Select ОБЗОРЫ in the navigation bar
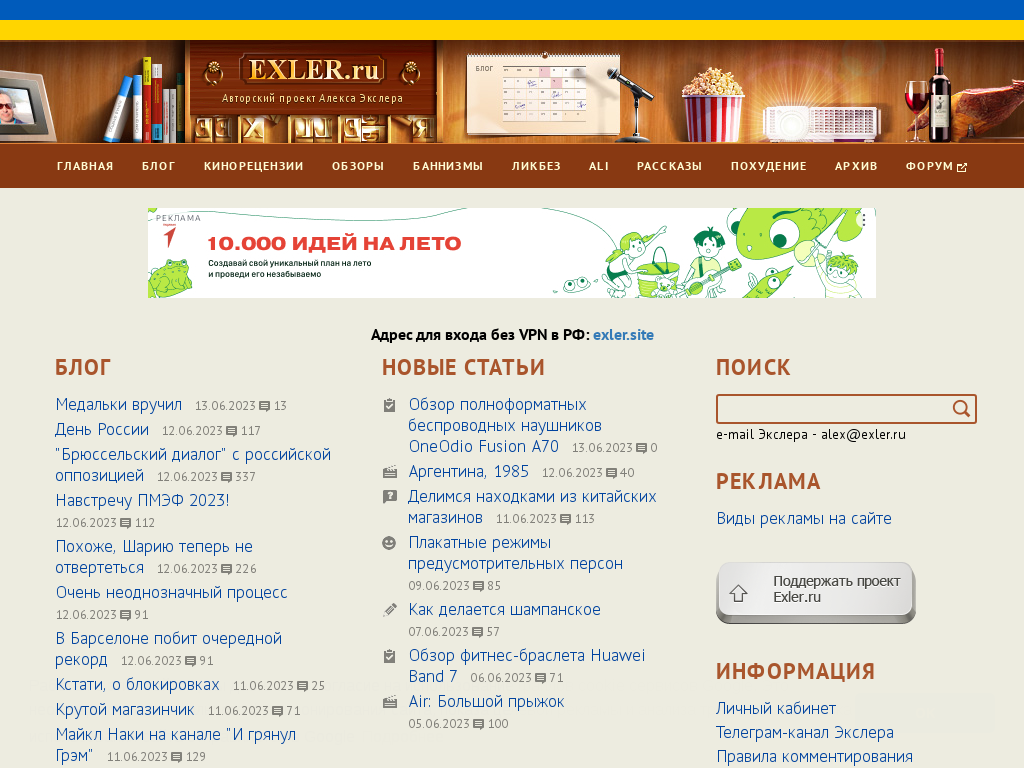This screenshot has width=1024, height=768. click(358, 166)
